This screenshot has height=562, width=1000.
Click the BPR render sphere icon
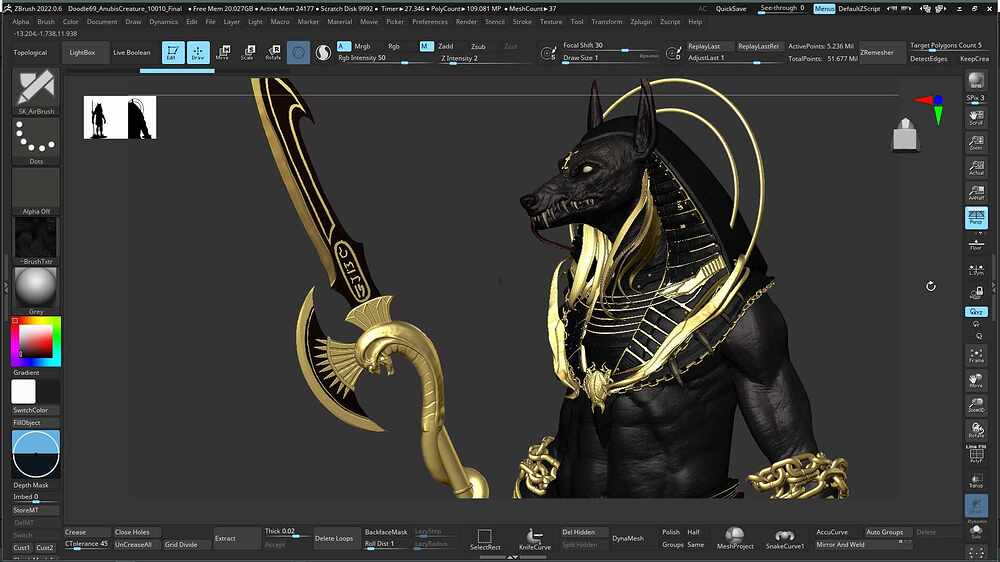pyautogui.click(x=976, y=80)
